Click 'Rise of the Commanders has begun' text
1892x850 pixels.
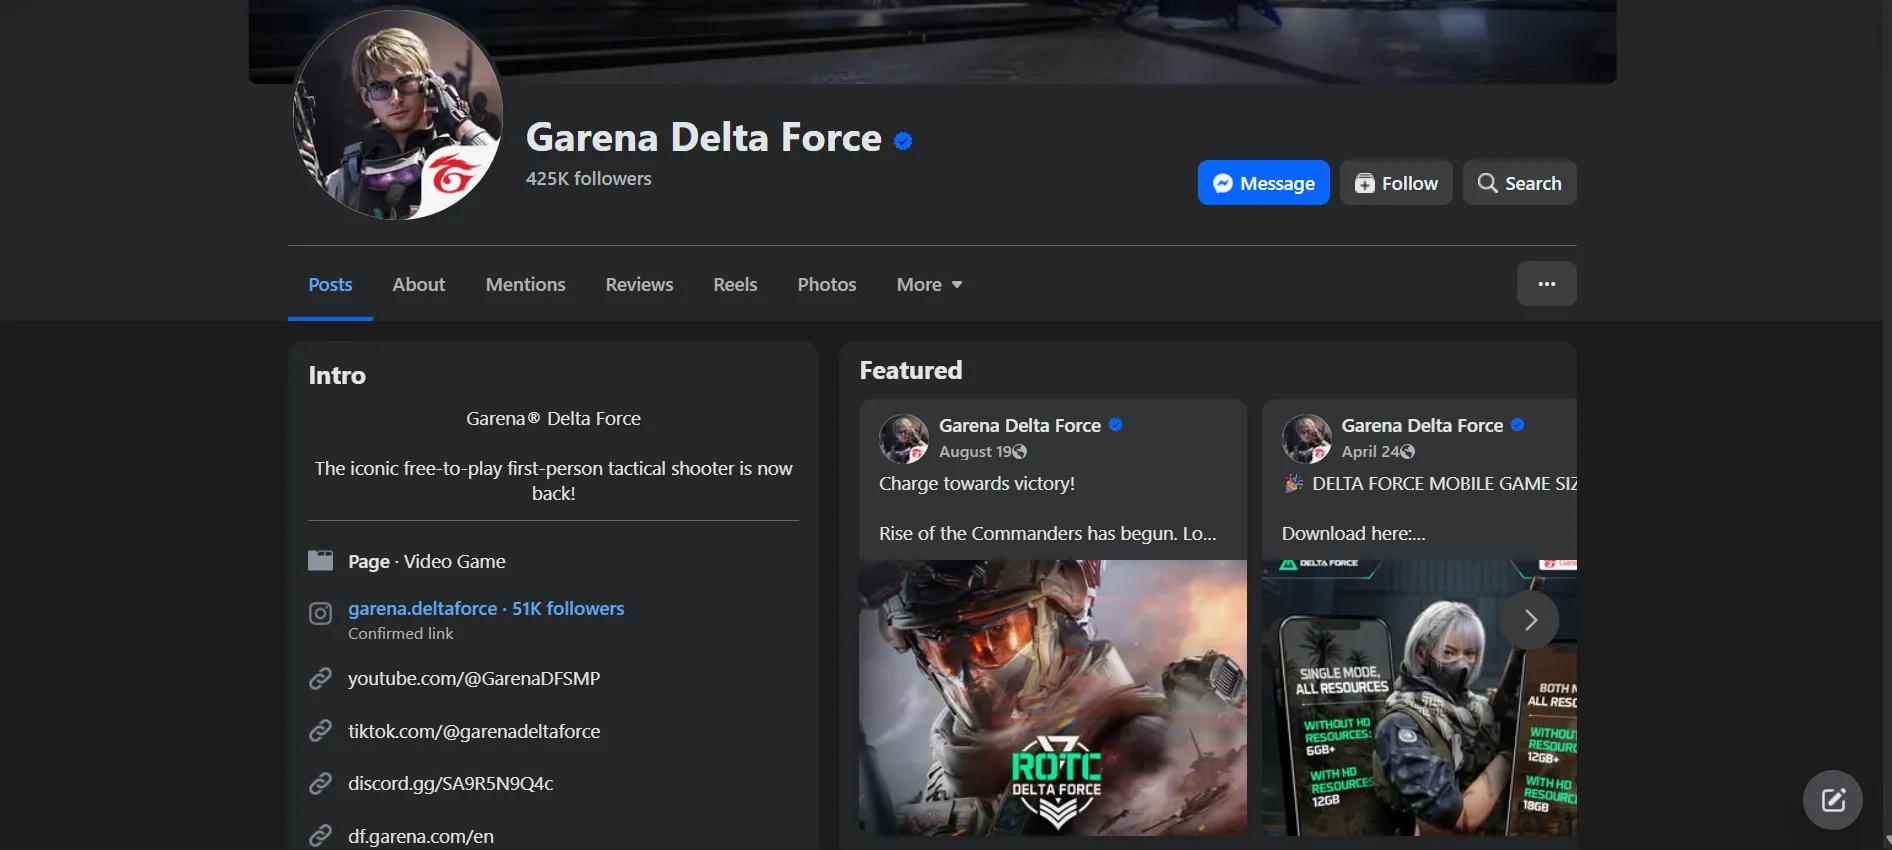coord(1048,534)
